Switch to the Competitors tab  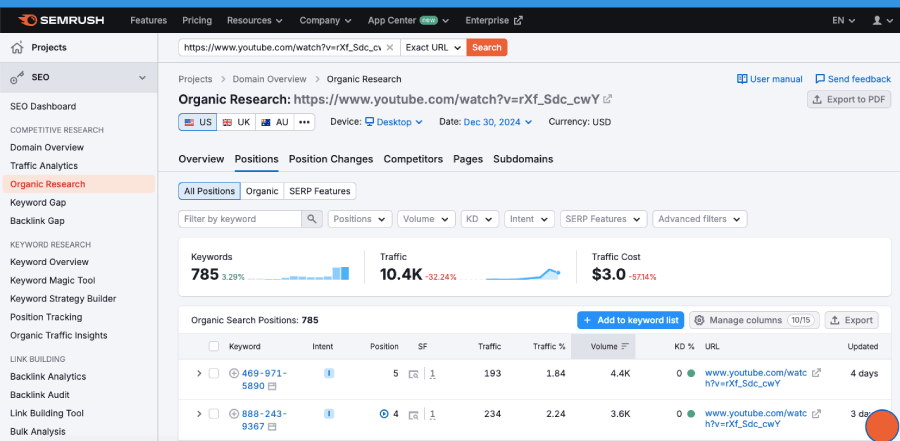coord(413,159)
